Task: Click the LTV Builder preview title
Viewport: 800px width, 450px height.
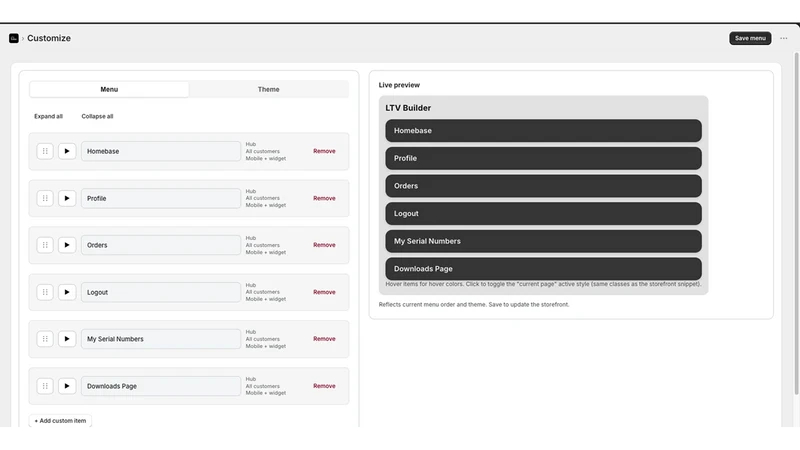Action: (x=408, y=108)
